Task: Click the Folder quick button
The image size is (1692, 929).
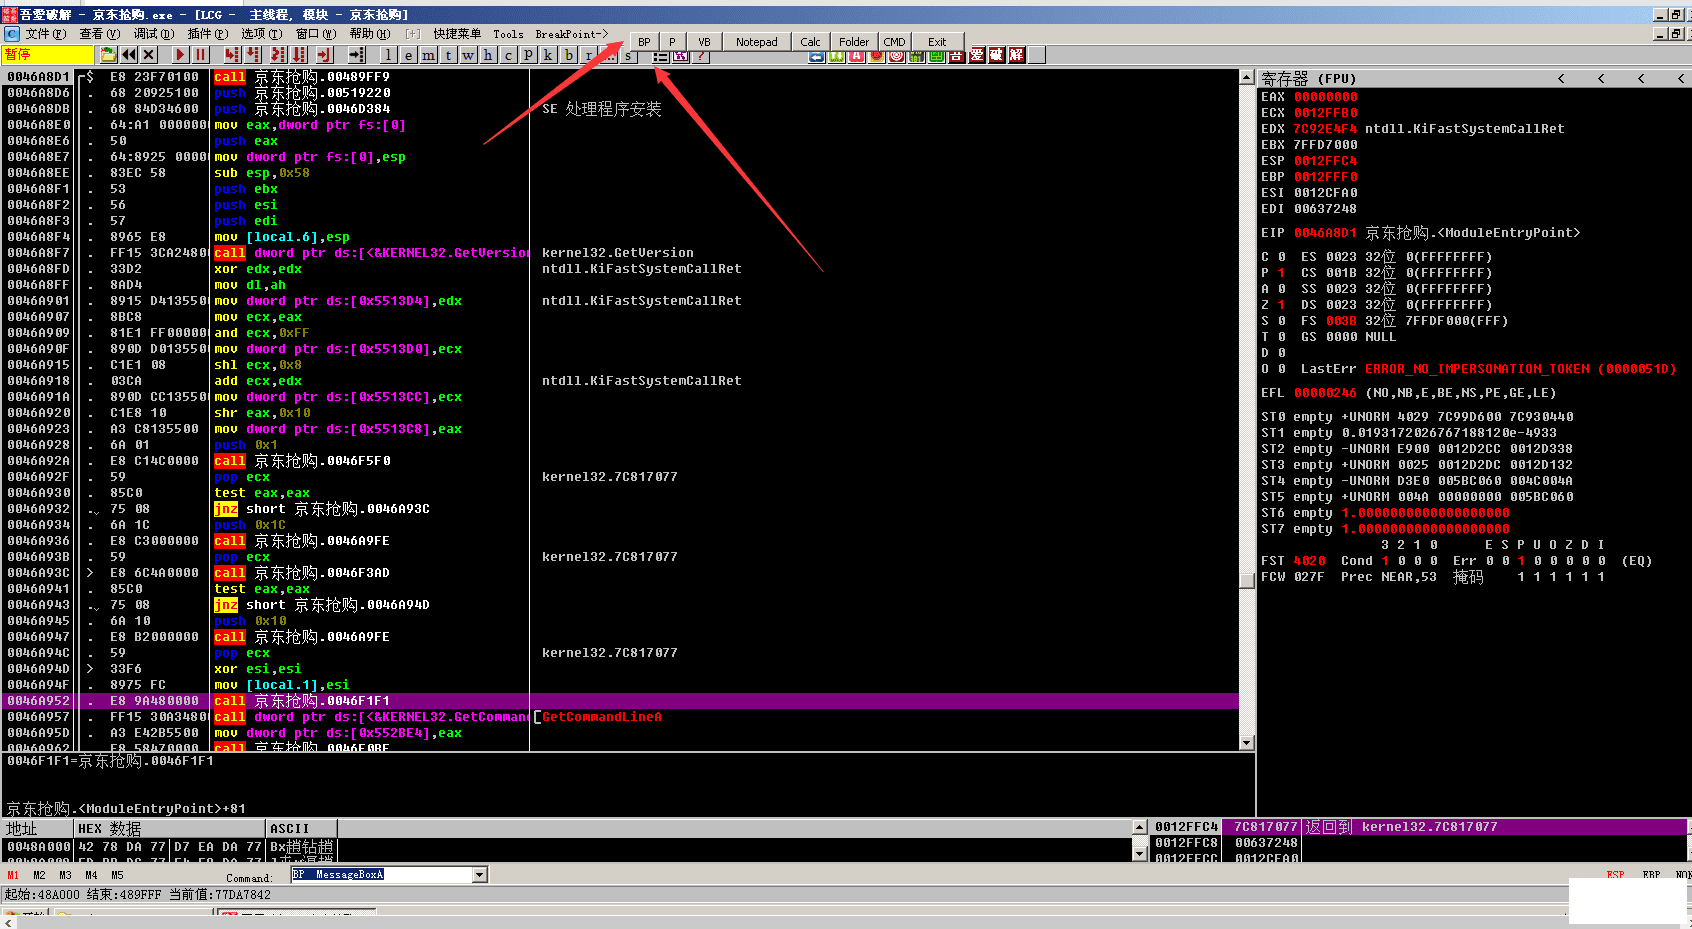Action: pos(854,42)
